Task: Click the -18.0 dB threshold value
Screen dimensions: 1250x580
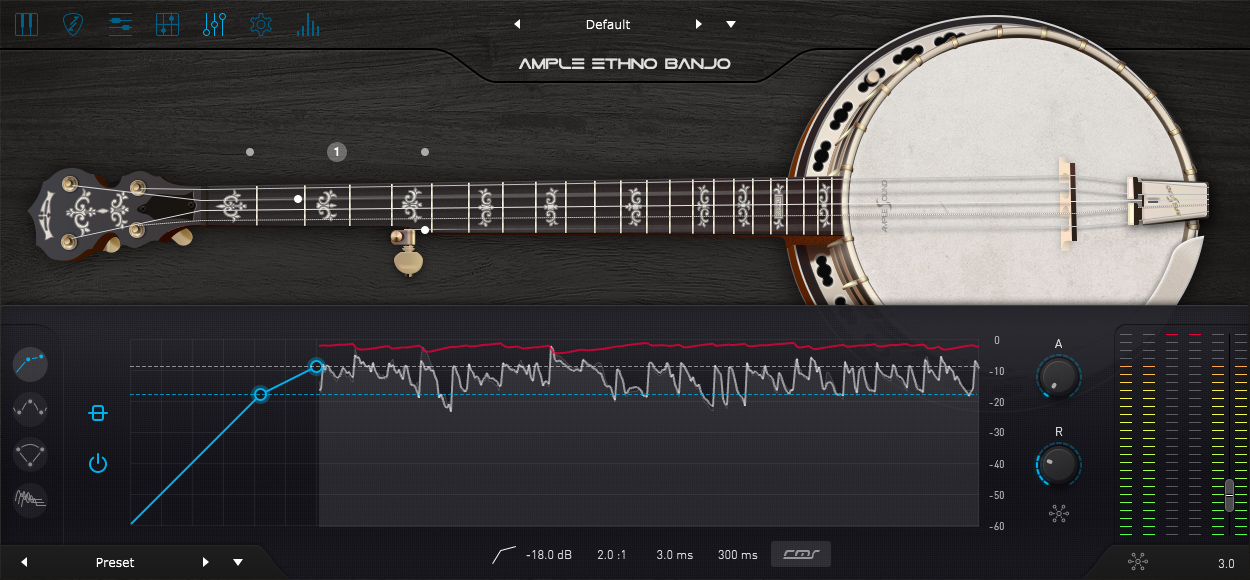Action: point(549,554)
